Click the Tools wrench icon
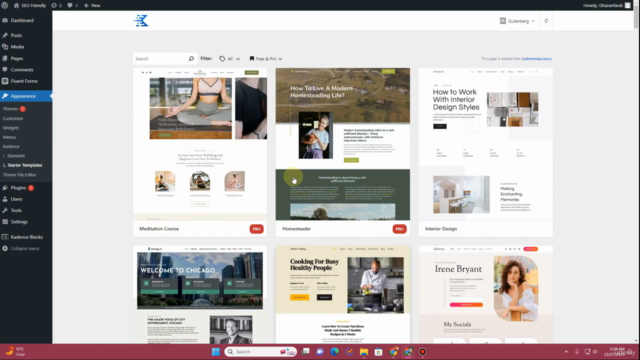 tap(5, 211)
